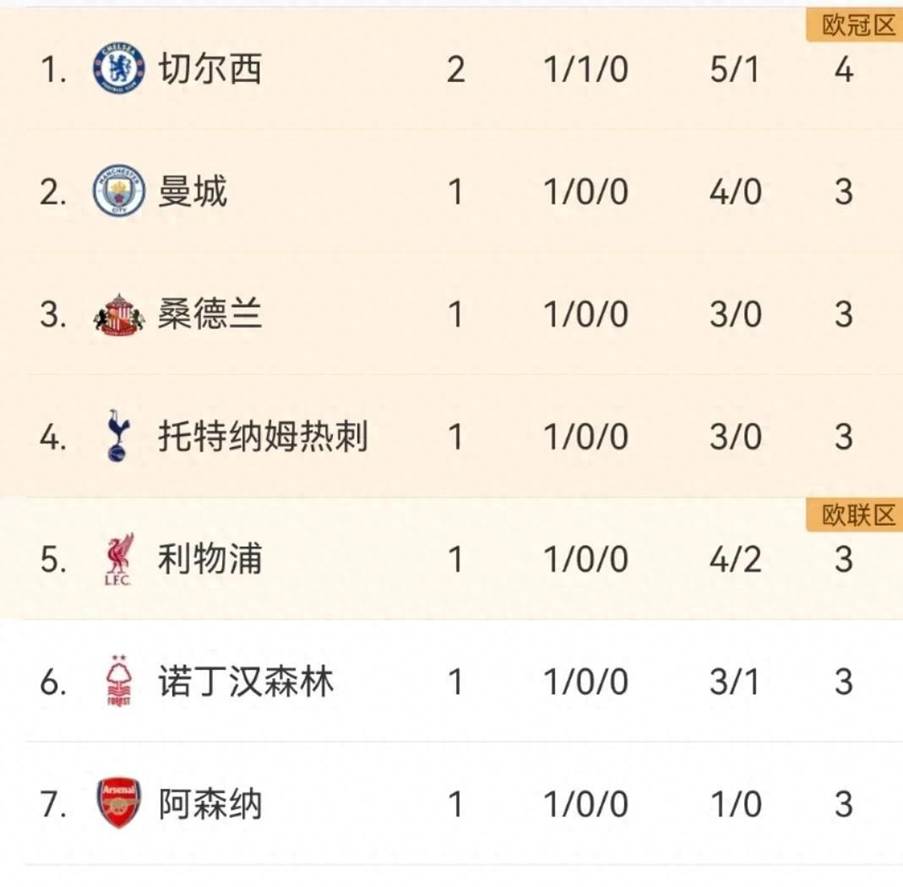This screenshot has height=887, width=903.
Task: Open the 诺丁汉森林 team page
Action: tap(246, 682)
